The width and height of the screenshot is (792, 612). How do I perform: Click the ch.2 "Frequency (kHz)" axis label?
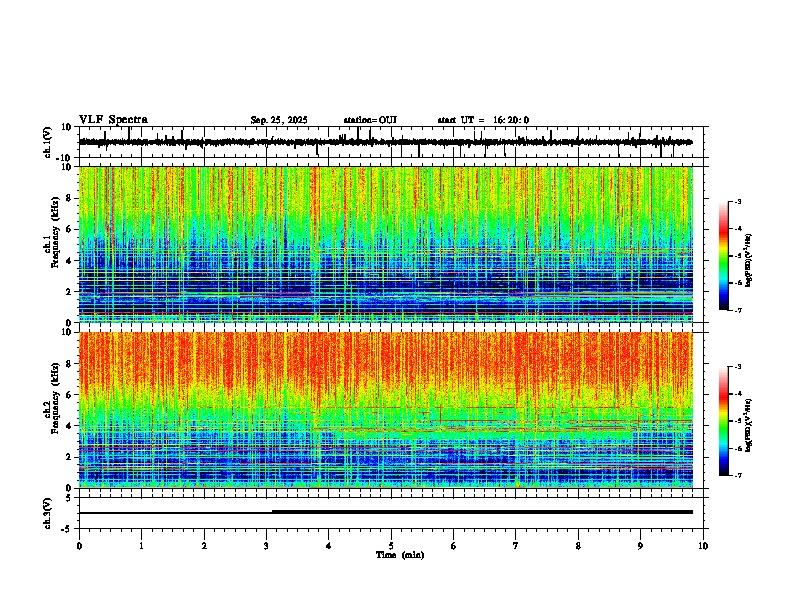[x=55, y=398]
